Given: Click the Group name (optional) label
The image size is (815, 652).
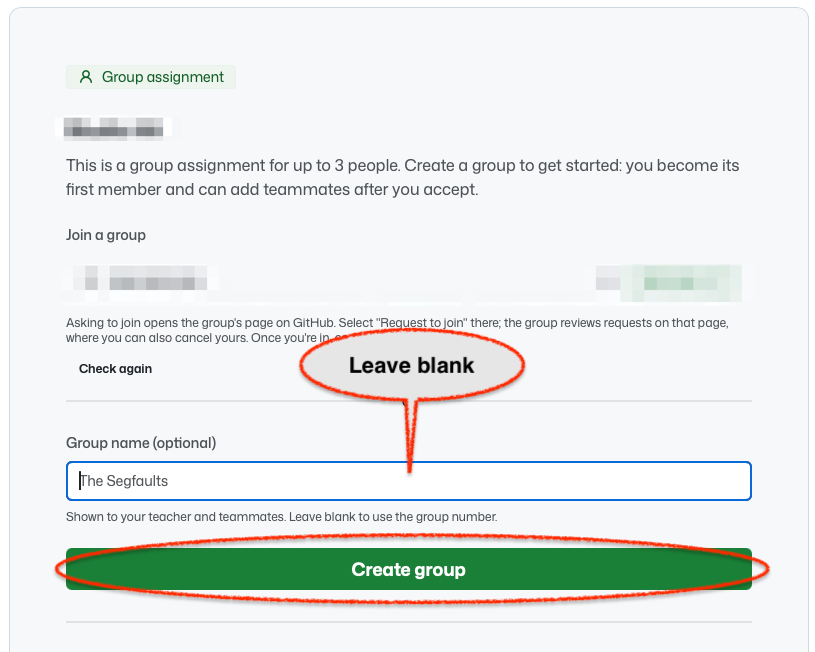Looking at the screenshot, I should tap(141, 443).
